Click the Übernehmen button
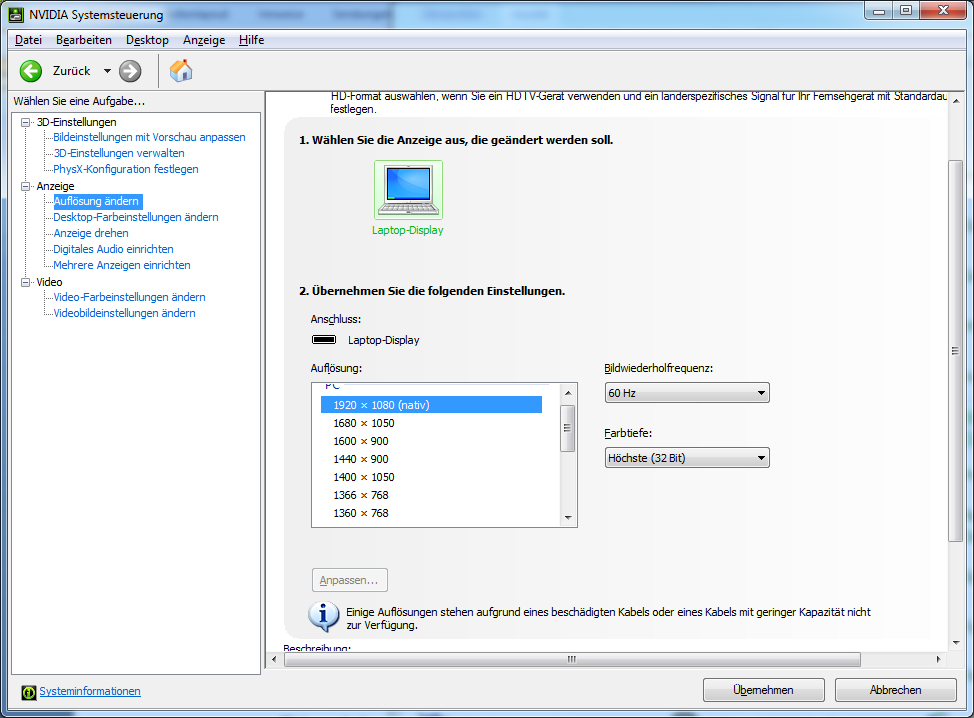The height and width of the screenshot is (718, 974). [763, 690]
